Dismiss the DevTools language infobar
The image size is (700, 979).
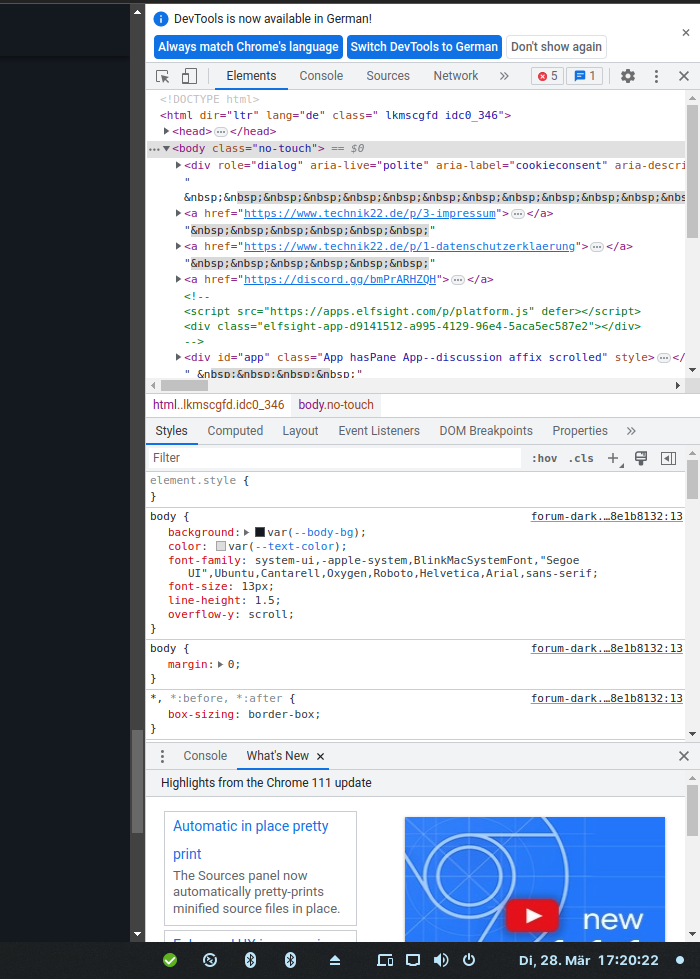[x=686, y=32]
